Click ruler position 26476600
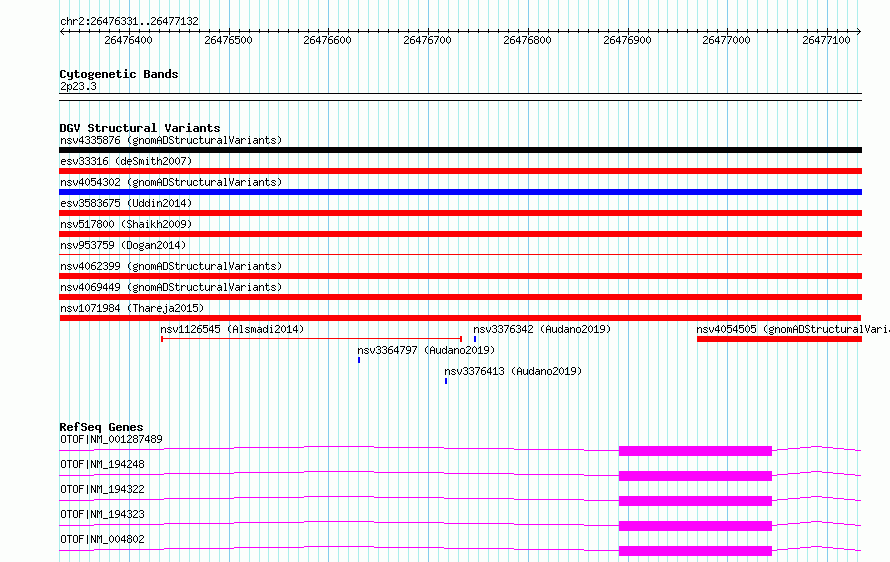This screenshot has height=562, width=890. point(328,40)
